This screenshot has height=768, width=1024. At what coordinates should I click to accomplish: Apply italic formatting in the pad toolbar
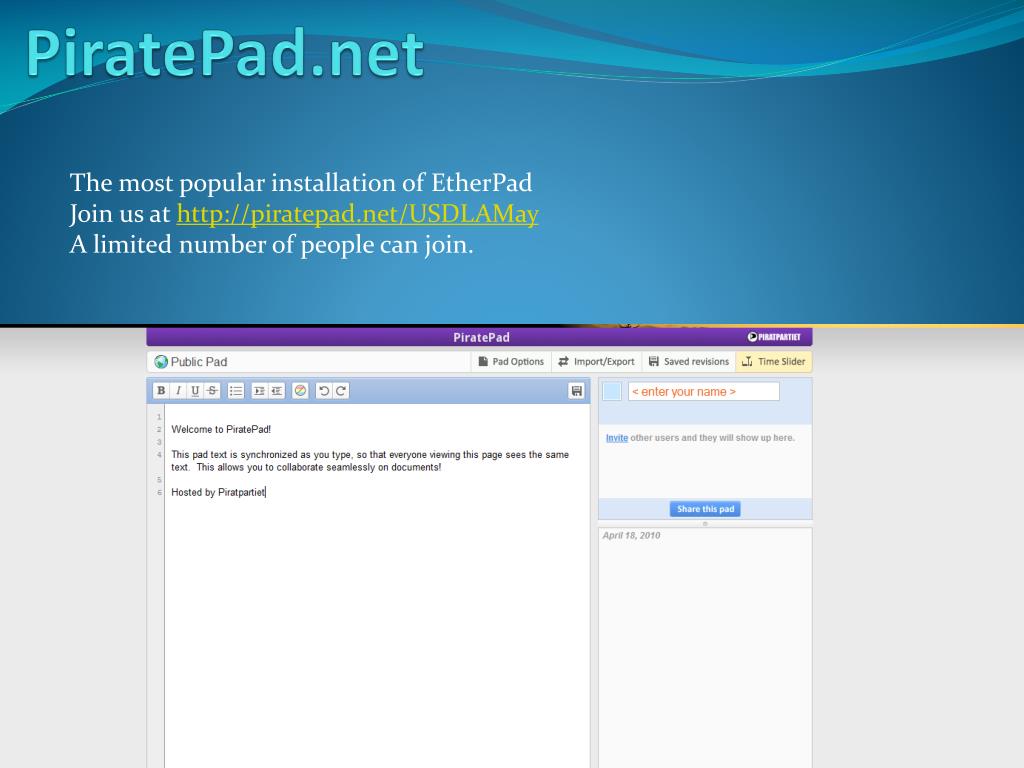178,391
